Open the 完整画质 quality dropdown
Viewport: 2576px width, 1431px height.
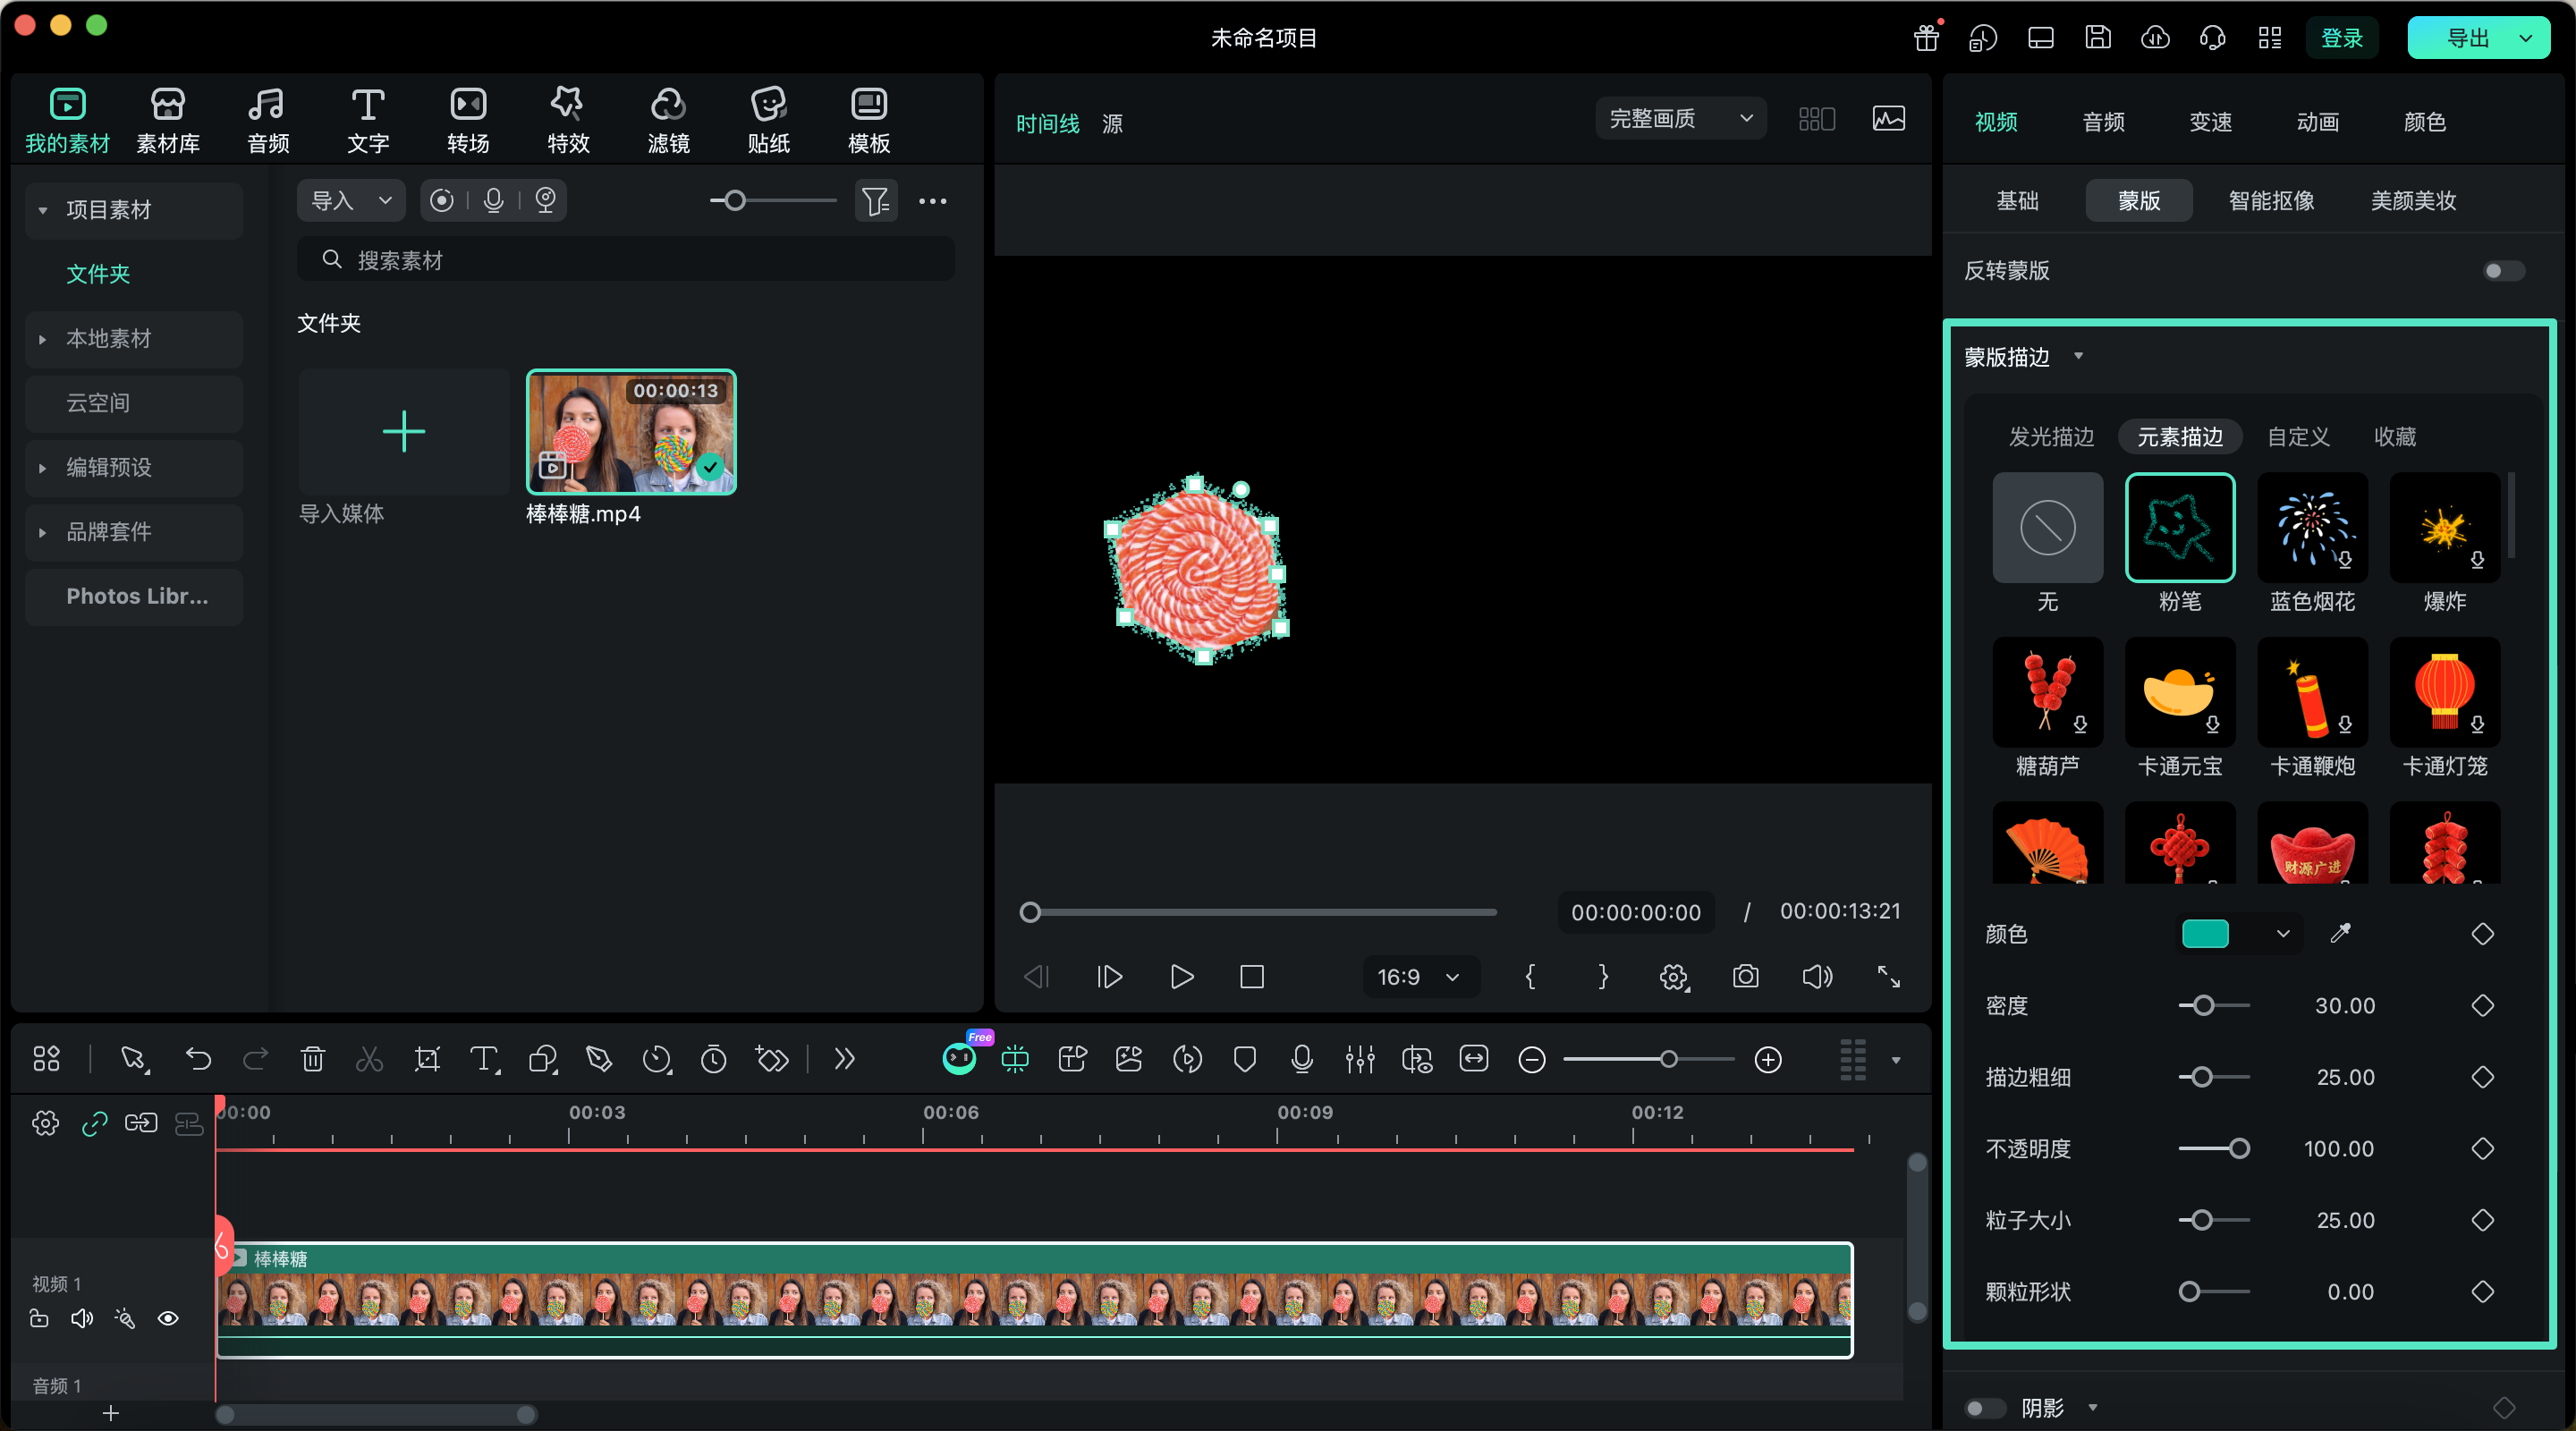1681,119
